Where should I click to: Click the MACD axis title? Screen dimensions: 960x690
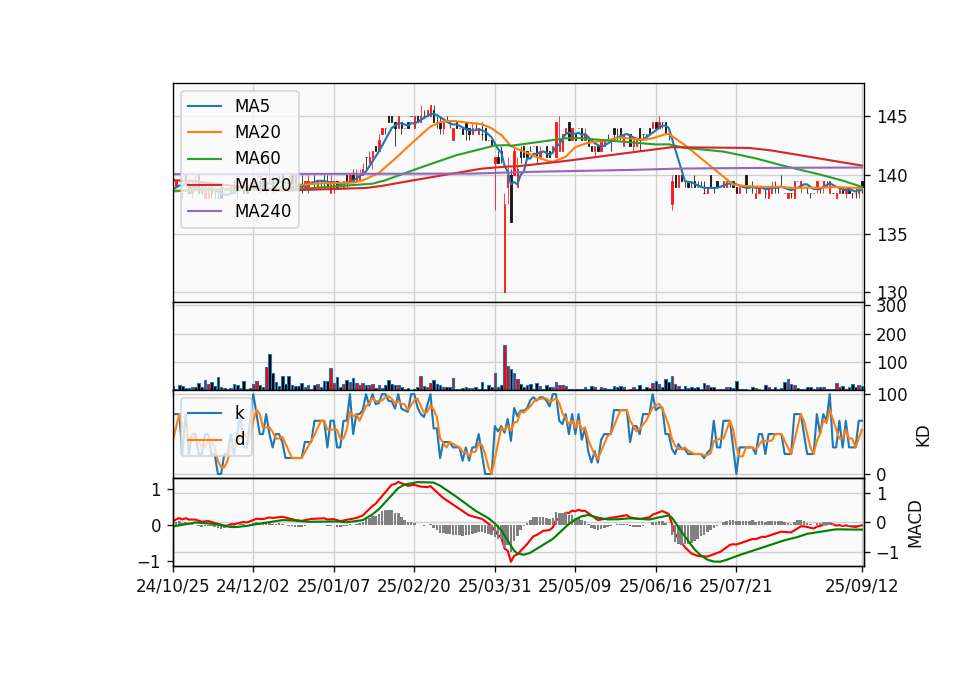point(915,524)
